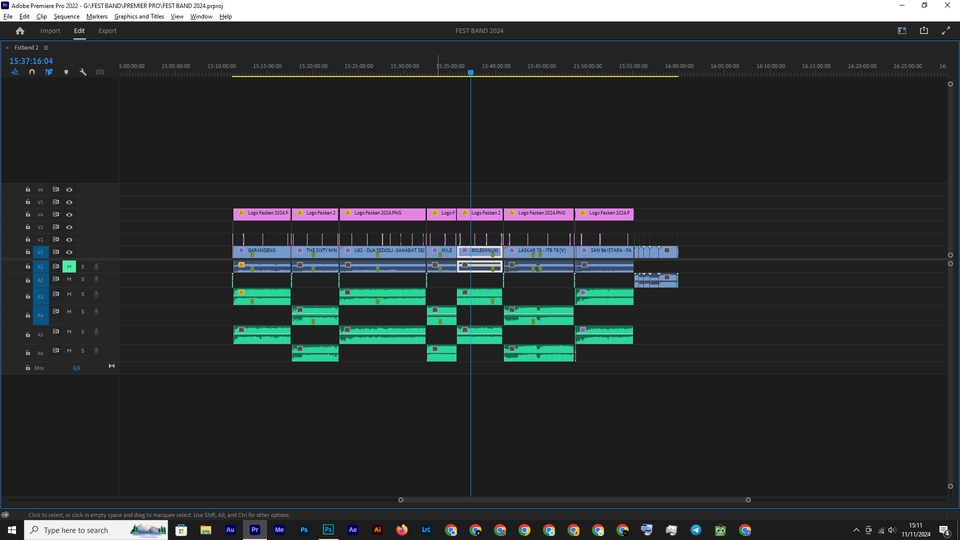The image size is (960, 540).
Task: Open Timeline Display Settings wrench
Action: [83, 72]
